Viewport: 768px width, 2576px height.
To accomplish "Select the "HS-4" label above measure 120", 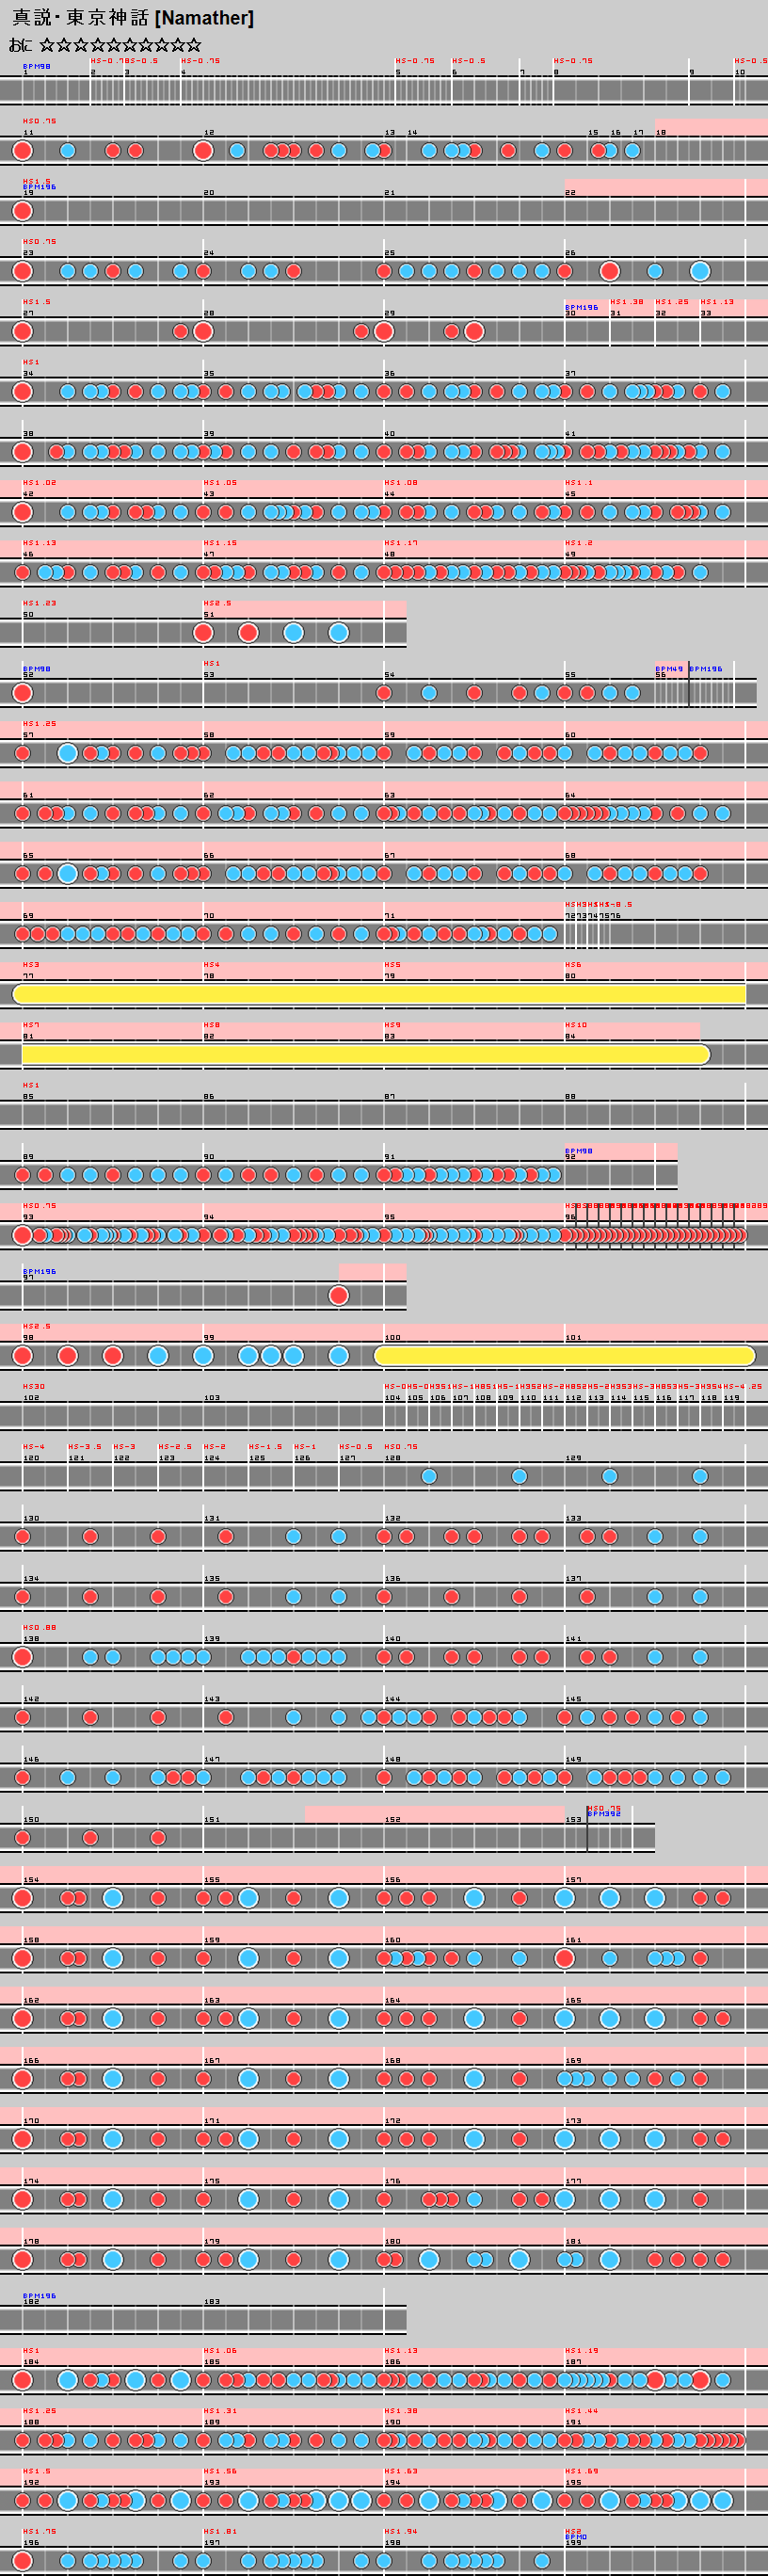I will [34, 1446].
